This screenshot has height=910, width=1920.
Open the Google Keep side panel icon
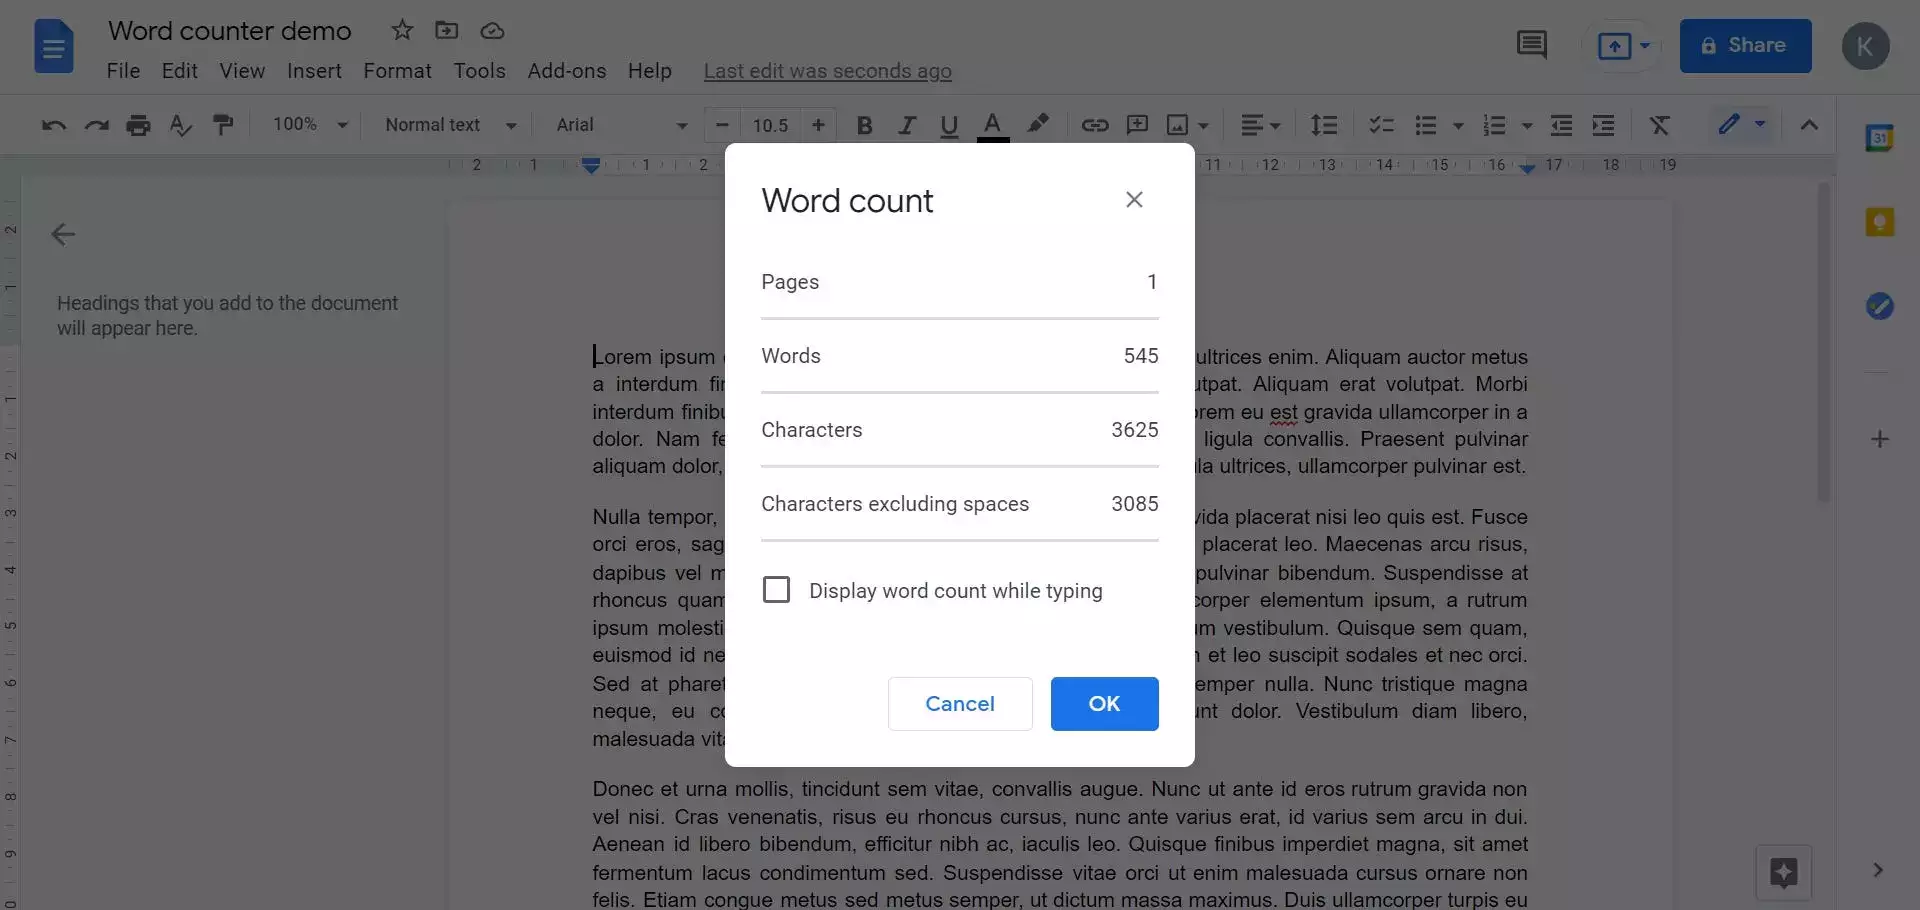1879,222
